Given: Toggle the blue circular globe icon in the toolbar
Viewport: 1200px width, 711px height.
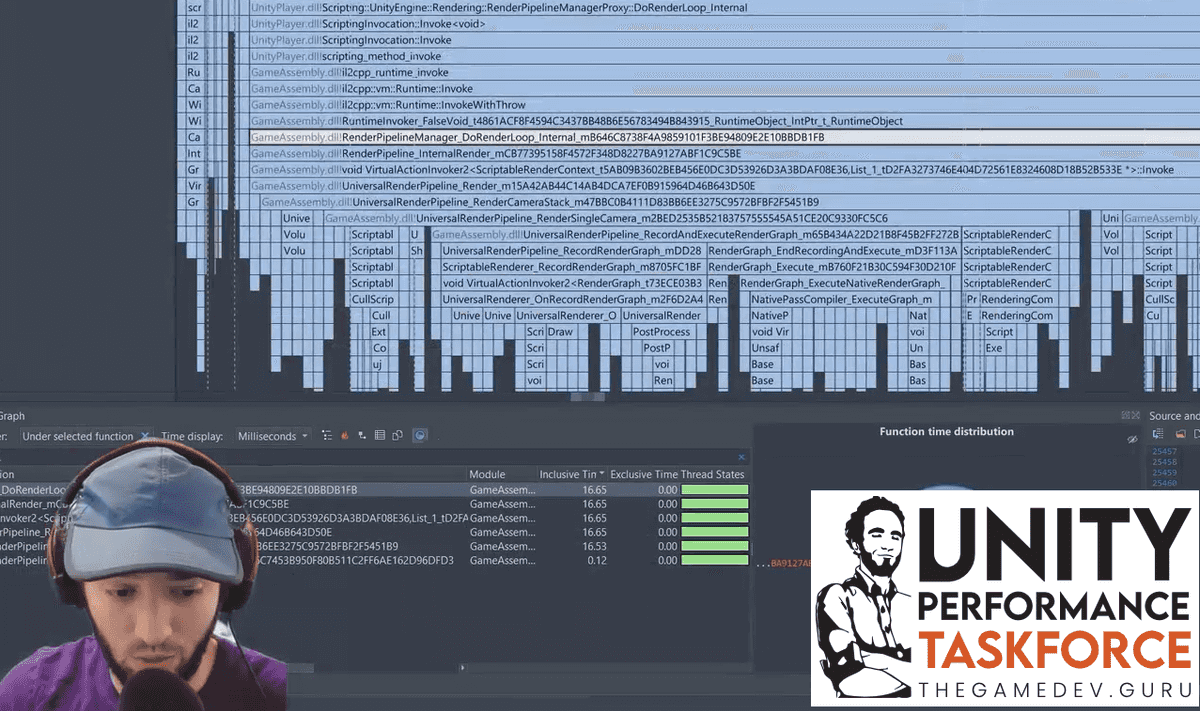Looking at the screenshot, I should [x=421, y=434].
